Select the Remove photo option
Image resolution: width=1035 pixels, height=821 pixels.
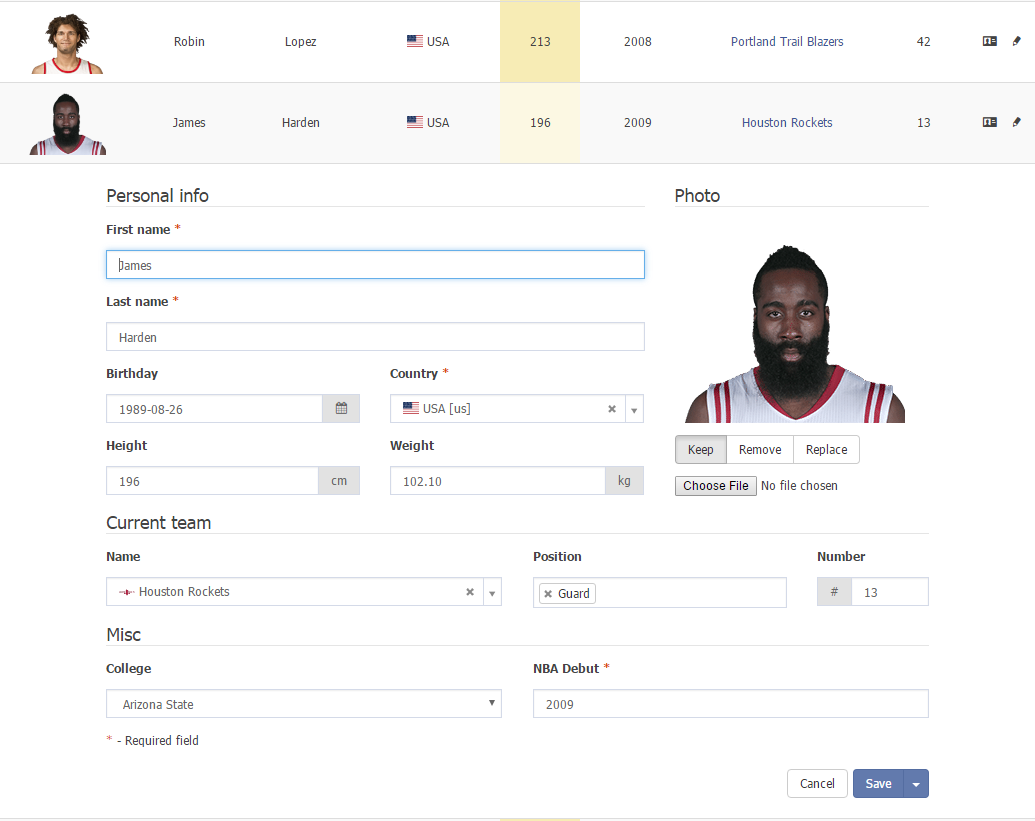760,450
